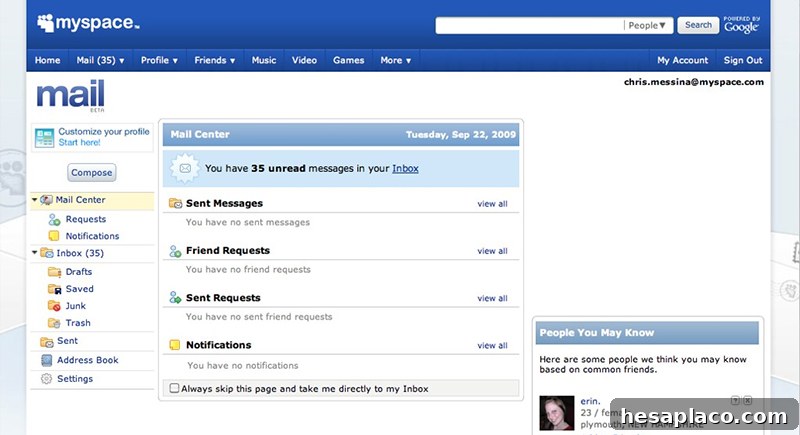Viewport: 800px width, 435px height.
Task: Click the mail beta logo
Action: coord(70,95)
